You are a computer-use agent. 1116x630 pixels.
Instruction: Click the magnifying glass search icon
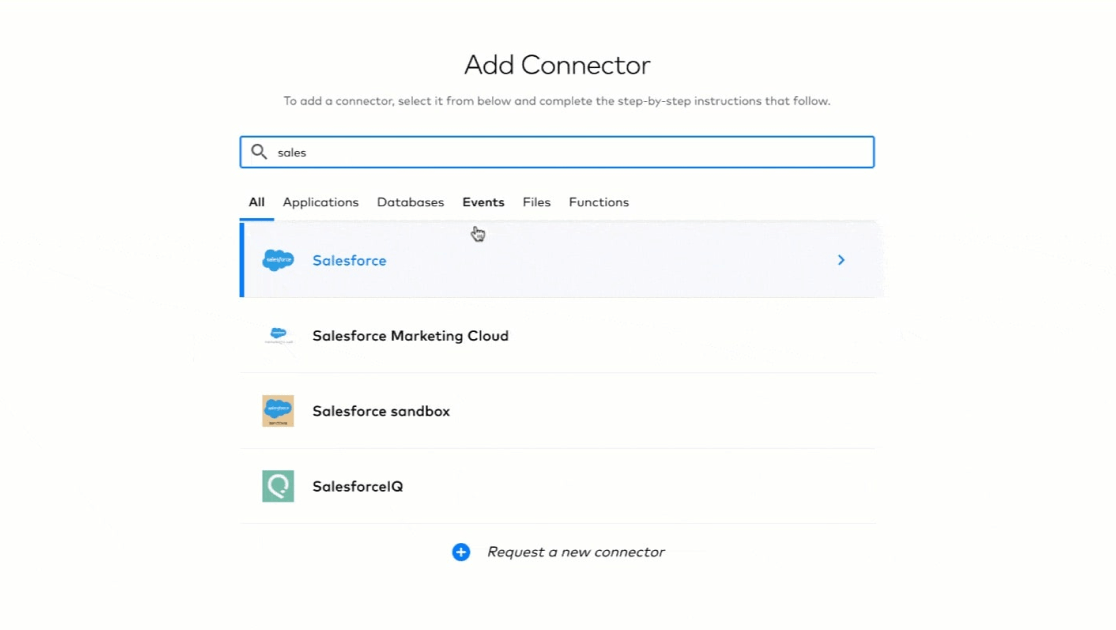[x=259, y=152]
